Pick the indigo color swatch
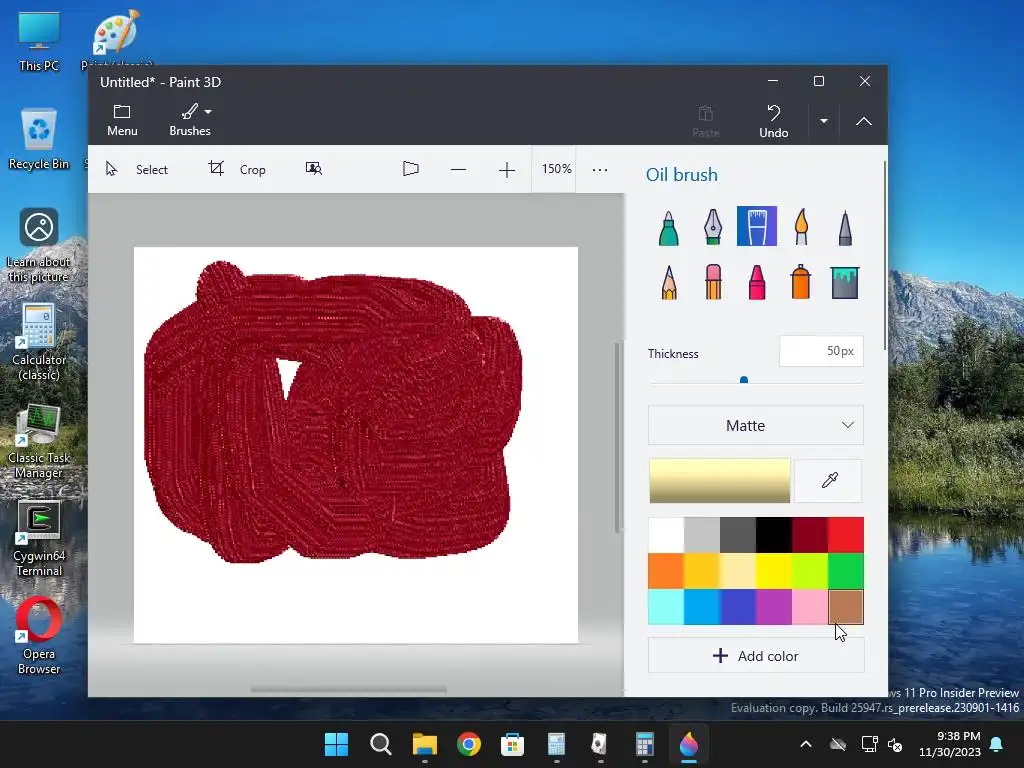The image size is (1024, 768). pyautogui.click(x=738, y=607)
